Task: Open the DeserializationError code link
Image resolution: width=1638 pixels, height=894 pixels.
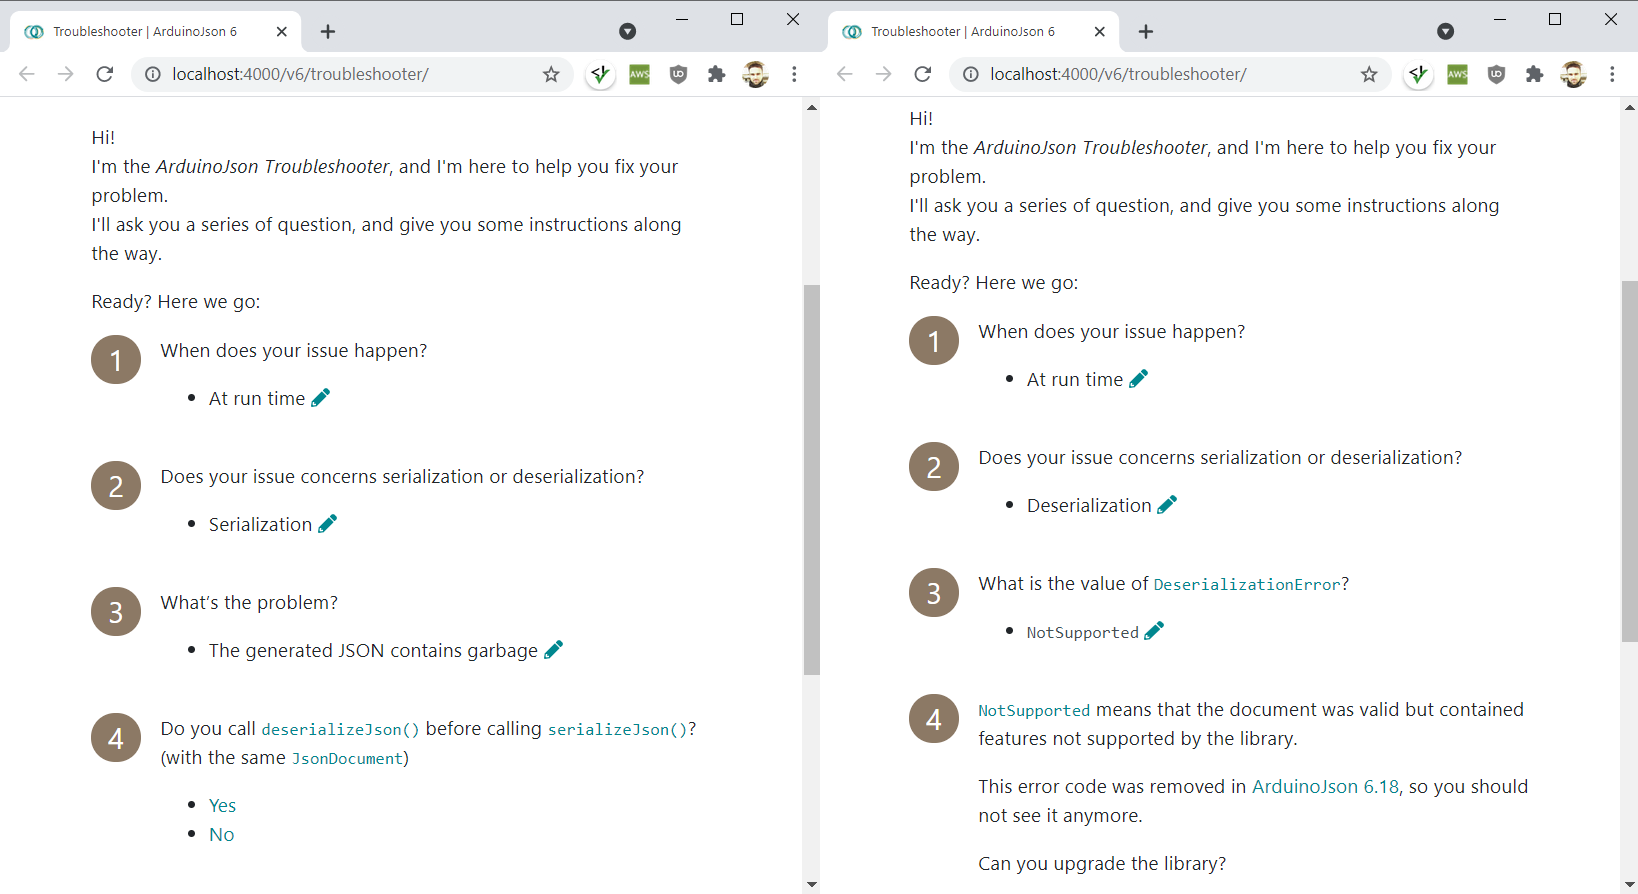Action: coord(1247,584)
